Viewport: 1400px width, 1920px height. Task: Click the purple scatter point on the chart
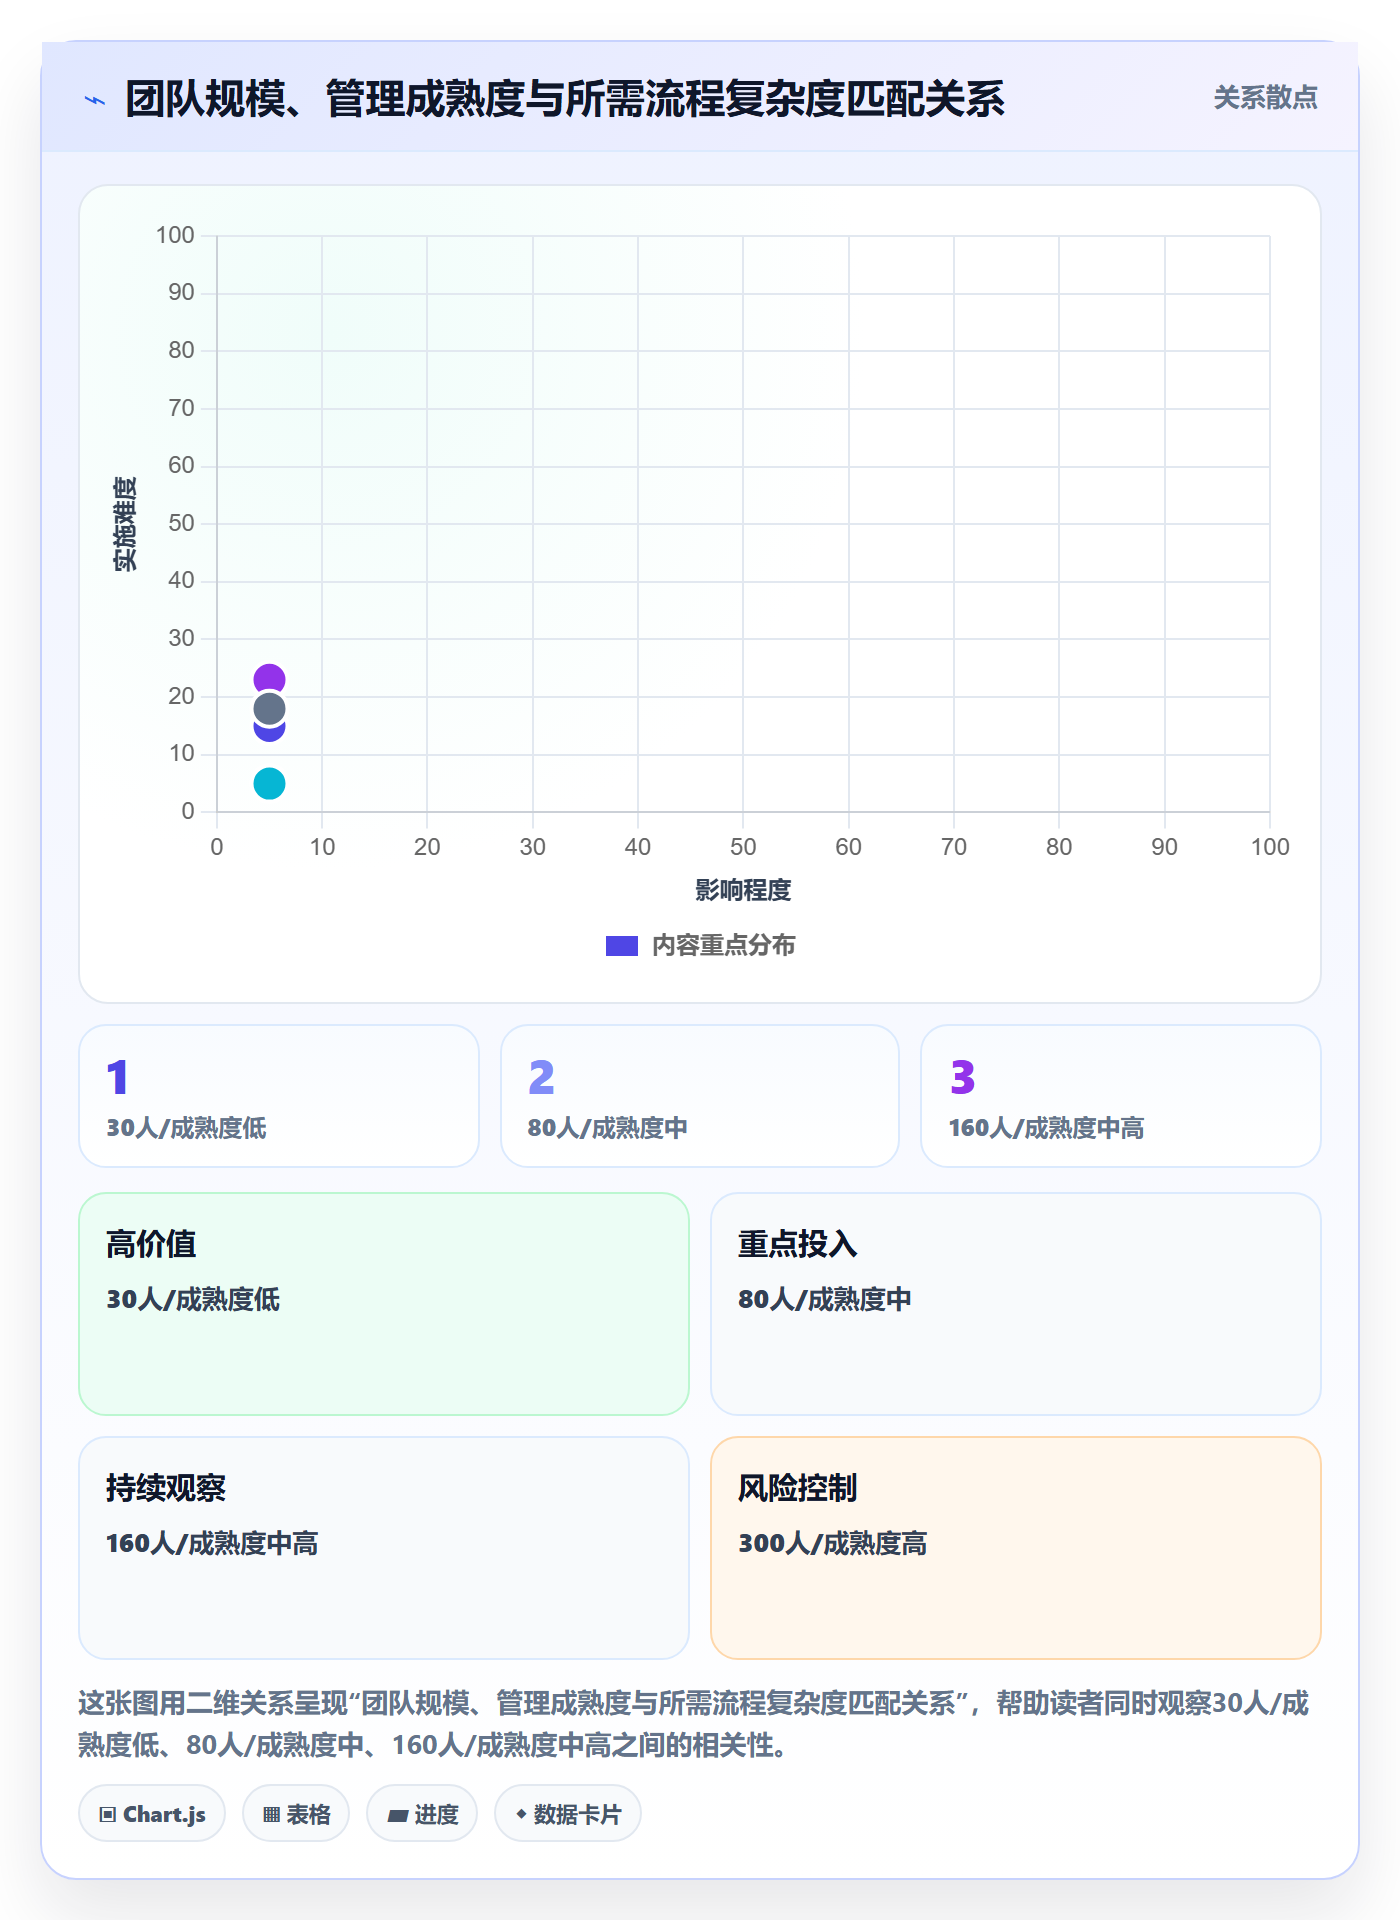(269, 678)
